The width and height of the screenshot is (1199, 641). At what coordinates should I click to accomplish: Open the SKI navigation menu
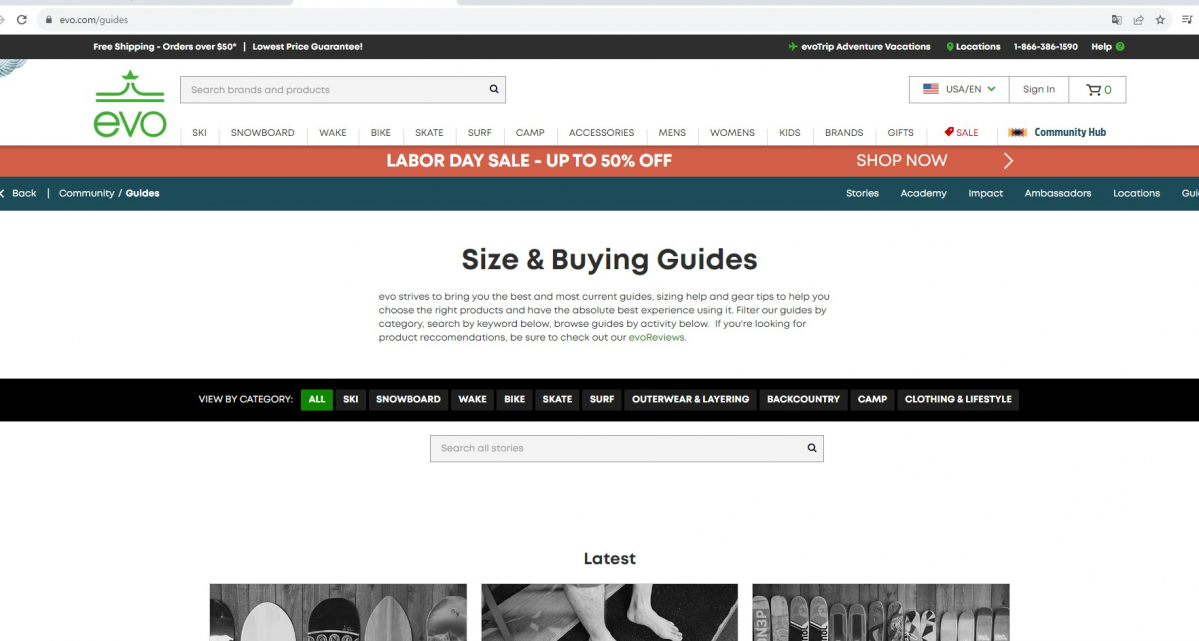click(200, 132)
